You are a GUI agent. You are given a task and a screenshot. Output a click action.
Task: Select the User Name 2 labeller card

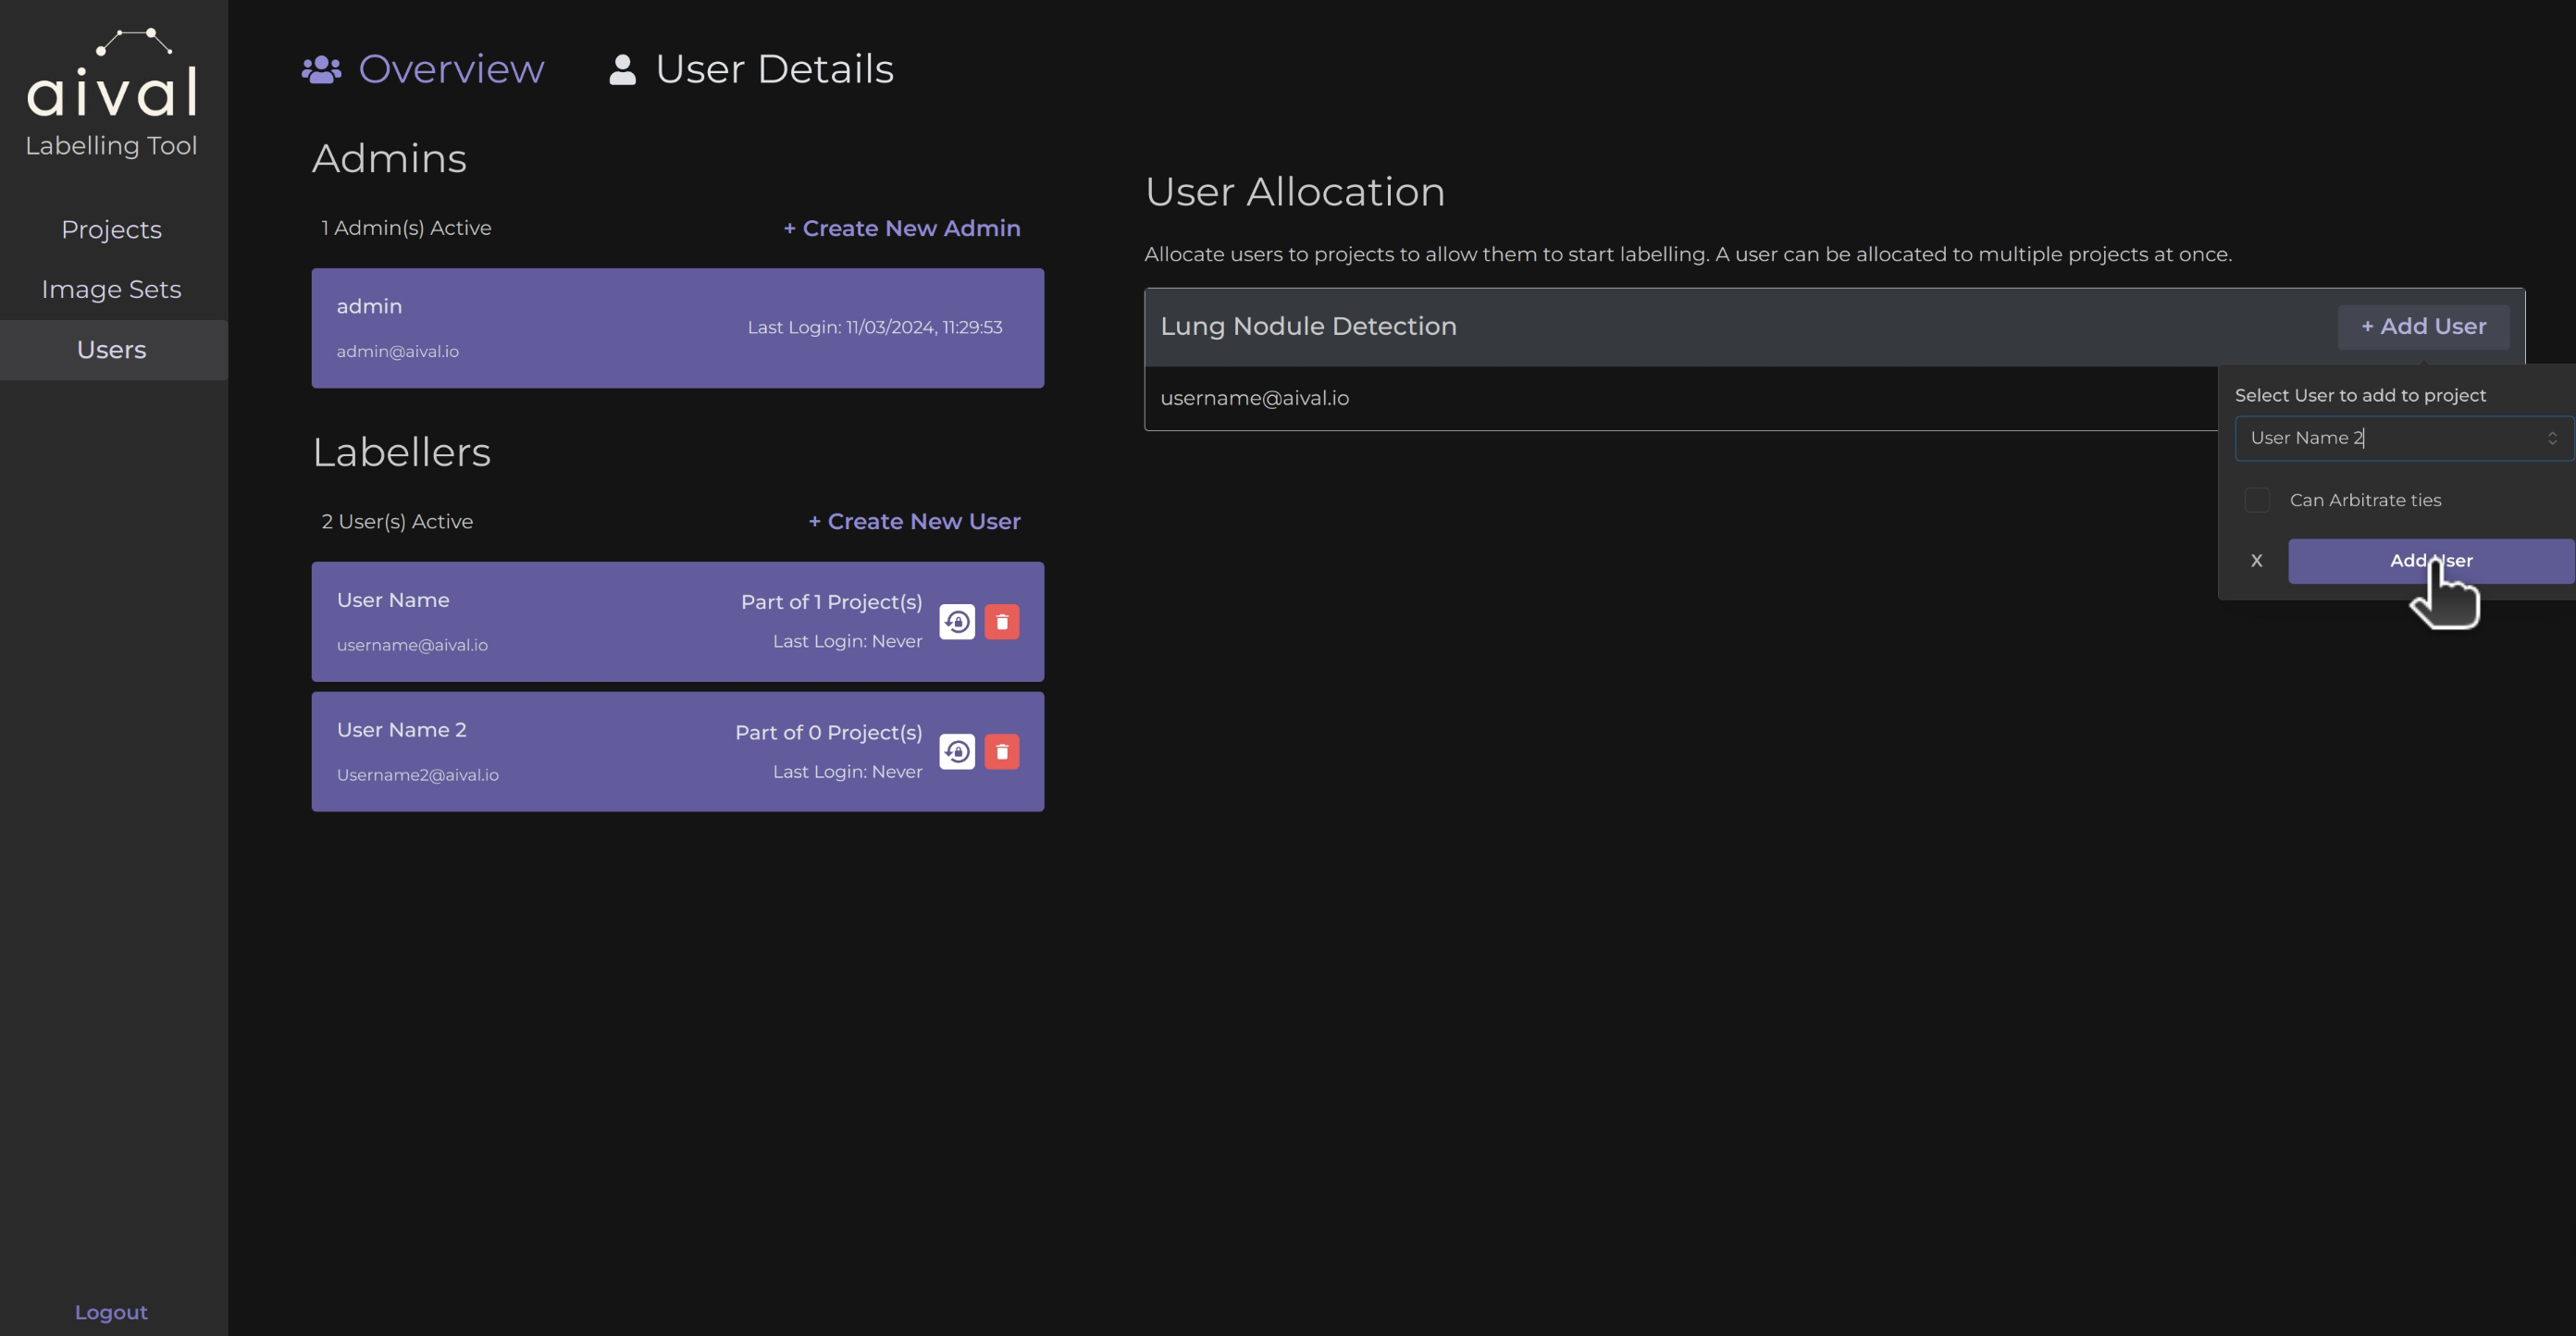tap(677, 752)
